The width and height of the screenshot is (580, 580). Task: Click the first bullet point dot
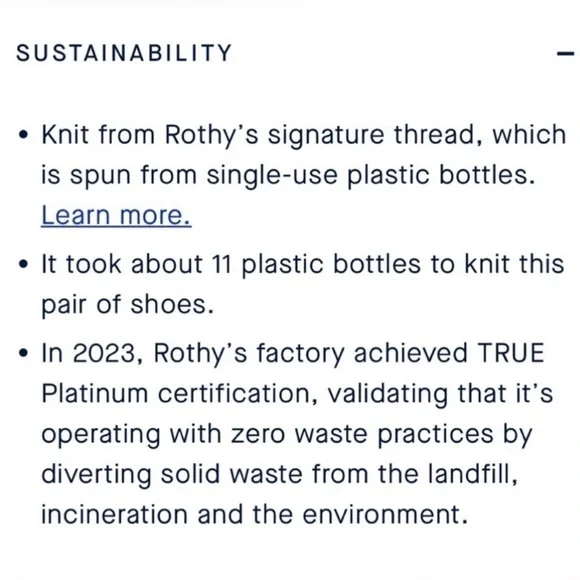23,135
